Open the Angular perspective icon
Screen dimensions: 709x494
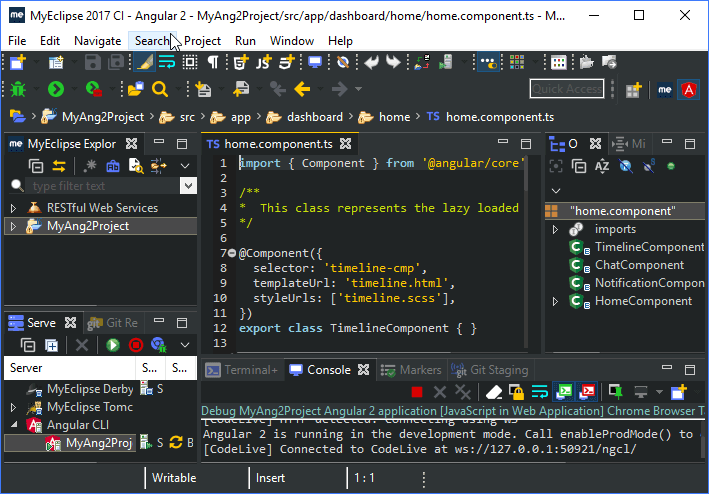coord(689,89)
